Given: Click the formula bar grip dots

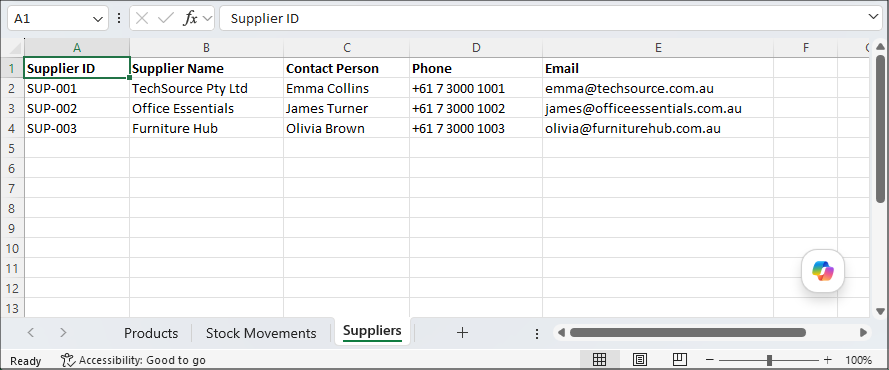Looking at the screenshot, I should pyautogui.click(x=119, y=18).
